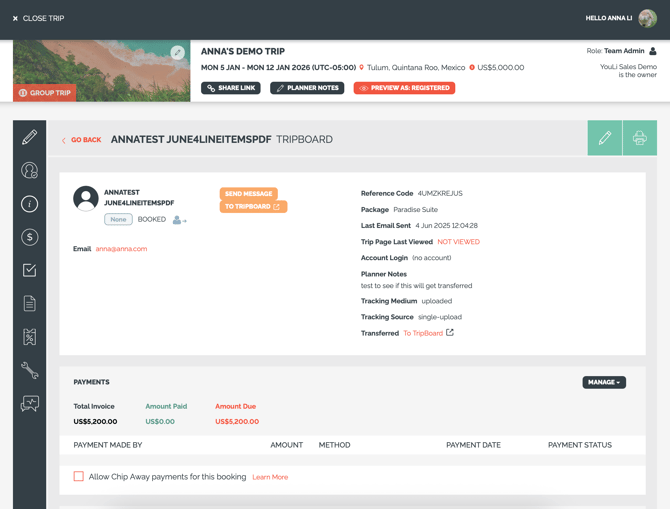Open Planner Notes
The width and height of the screenshot is (670, 509).
[307, 88]
